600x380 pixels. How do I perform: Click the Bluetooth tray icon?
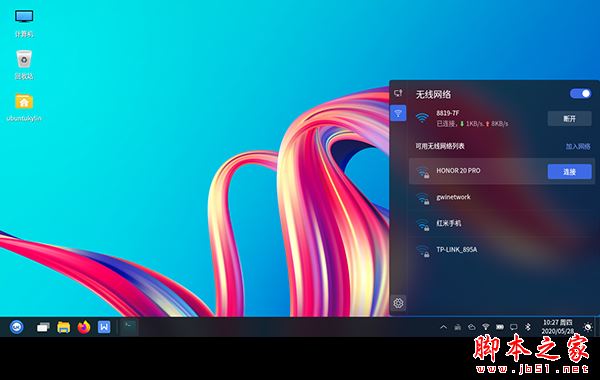point(528,327)
